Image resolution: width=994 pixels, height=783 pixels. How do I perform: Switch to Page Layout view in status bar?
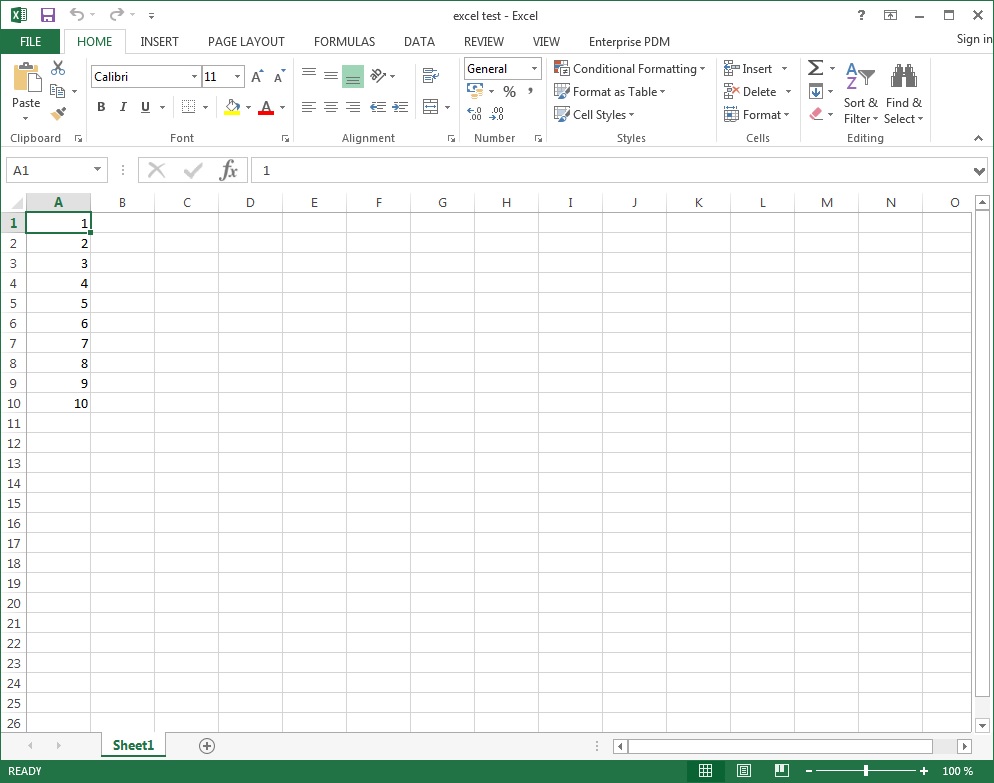click(x=744, y=771)
